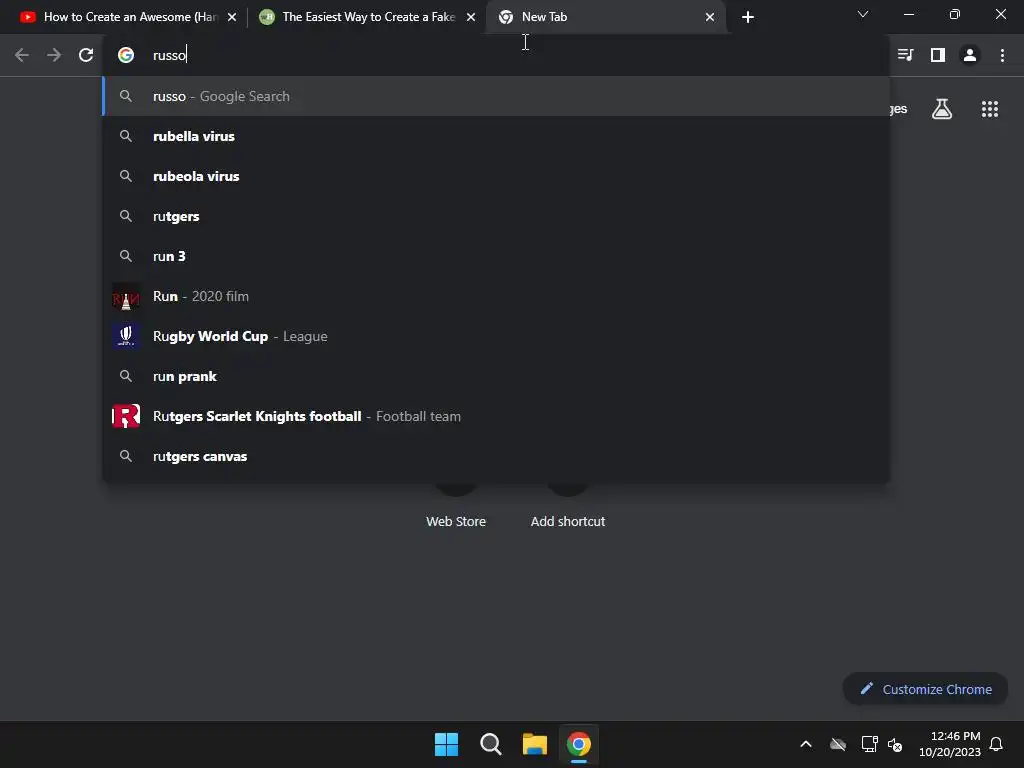Screen dimensions: 1024x768
Task: Choose the 'rubella virus' suggestion
Action: 496,136
